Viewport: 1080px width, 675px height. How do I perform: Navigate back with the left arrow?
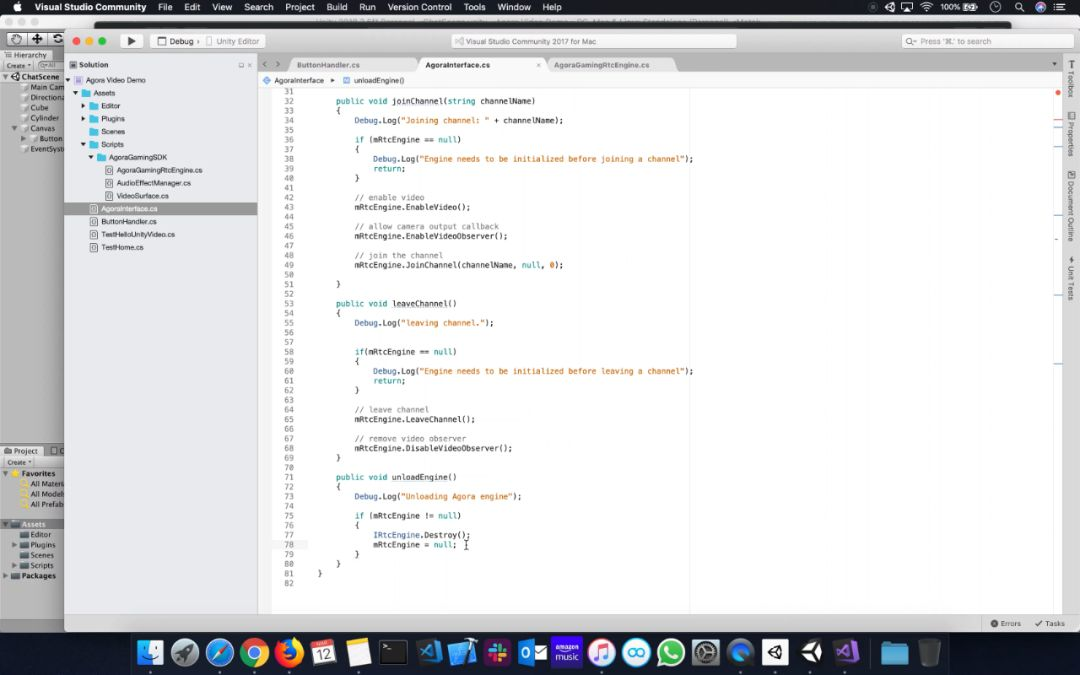[264, 64]
